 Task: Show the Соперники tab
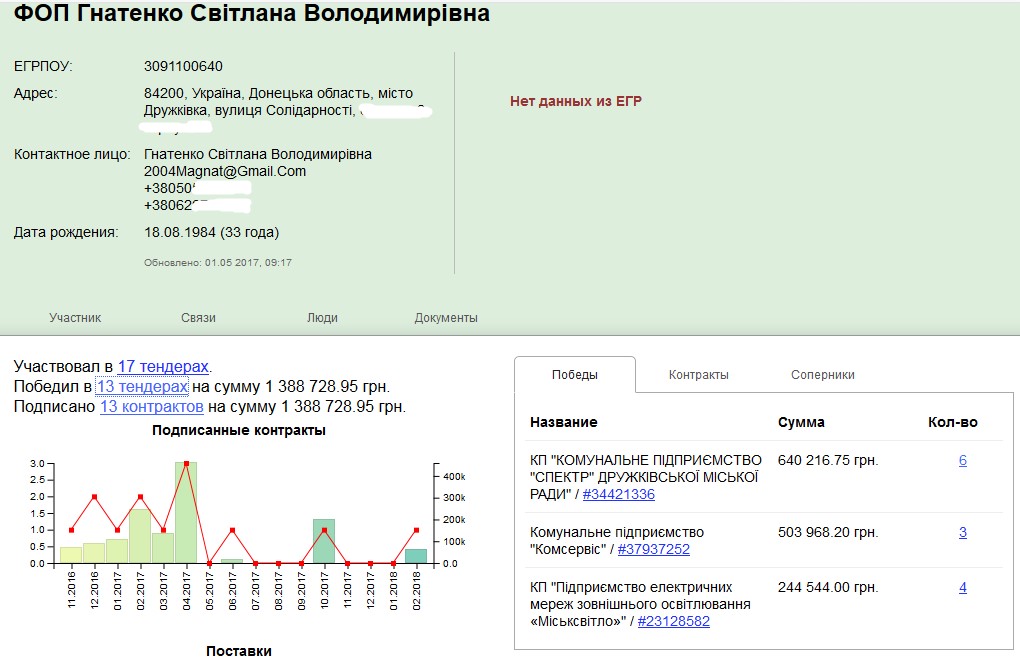point(822,375)
